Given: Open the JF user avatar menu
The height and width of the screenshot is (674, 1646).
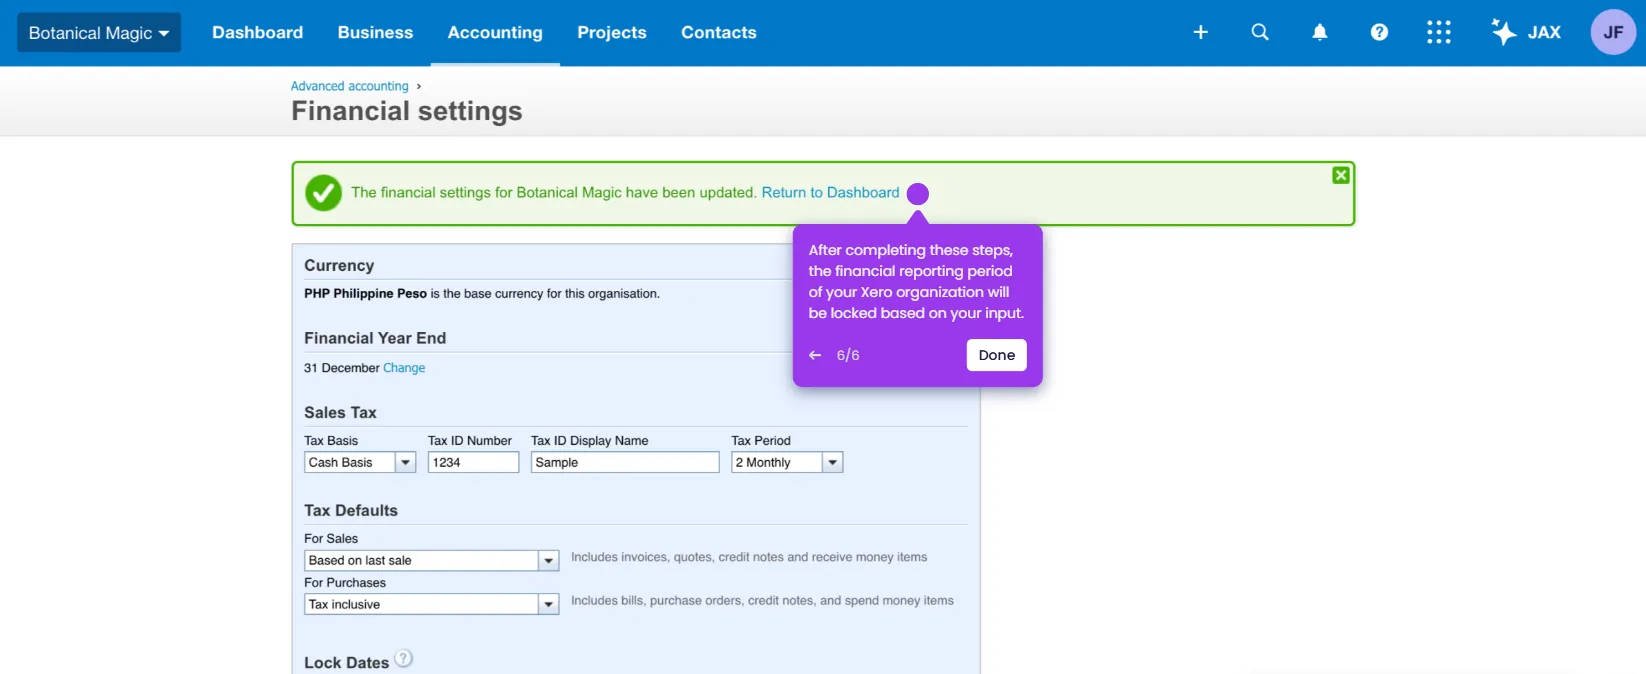Looking at the screenshot, I should 1613,32.
